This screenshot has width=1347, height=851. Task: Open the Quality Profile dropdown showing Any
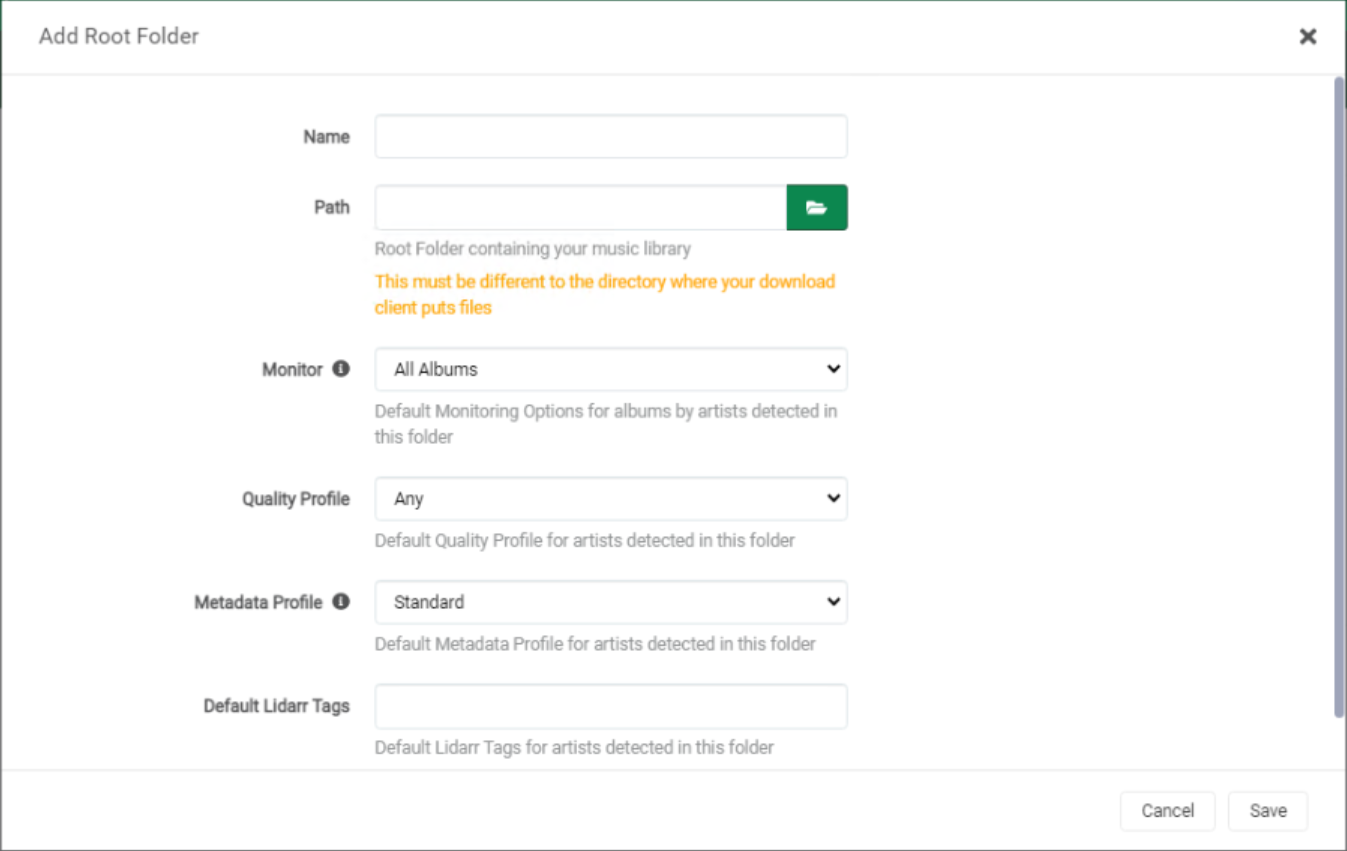(x=611, y=499)
